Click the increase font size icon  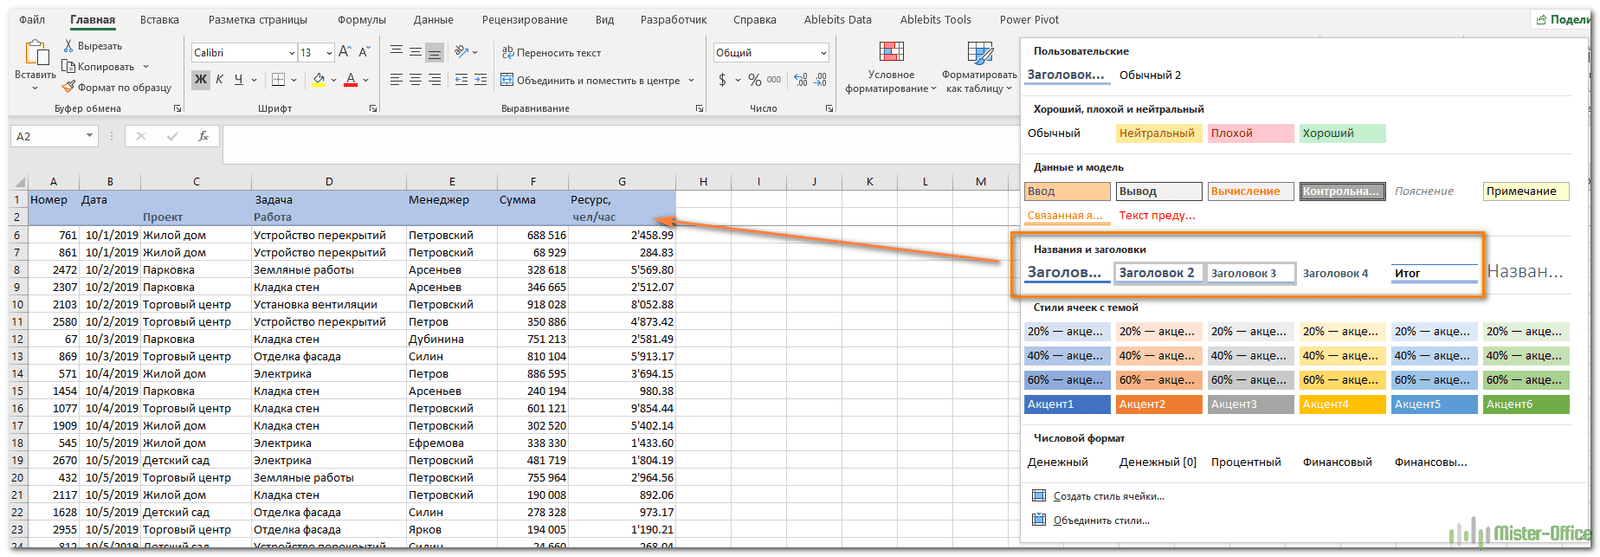[344, 52]
